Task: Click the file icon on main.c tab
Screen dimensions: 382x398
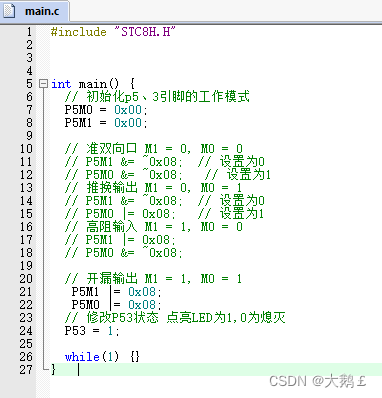Action: point(9,11)
